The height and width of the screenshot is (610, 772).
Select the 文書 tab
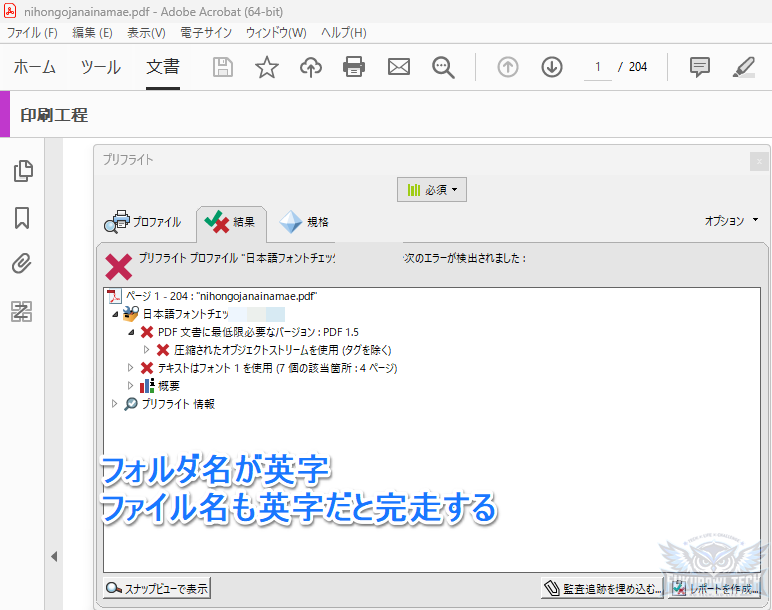pyautogui.click(x=163, y=67)
